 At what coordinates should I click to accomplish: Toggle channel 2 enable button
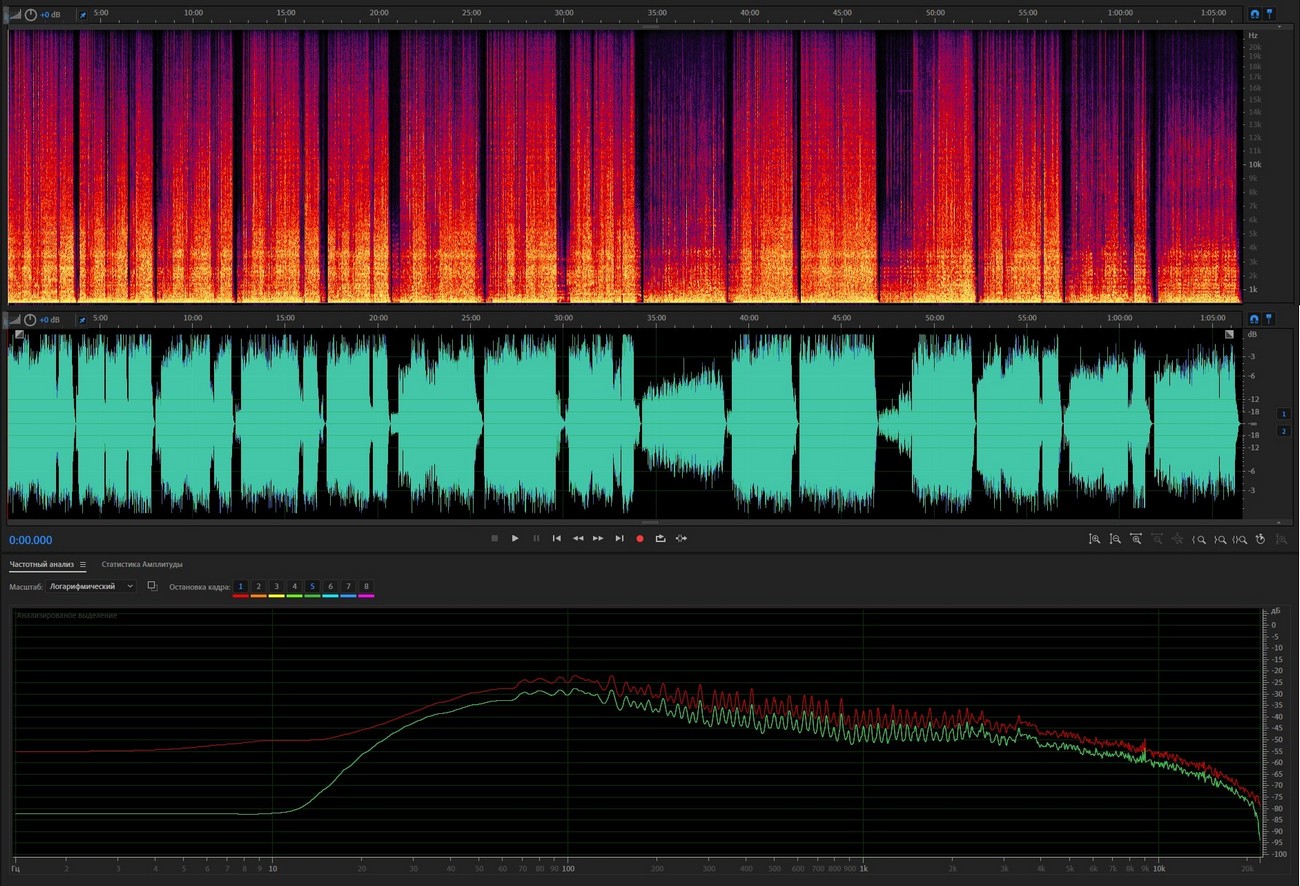[1283, 431]
